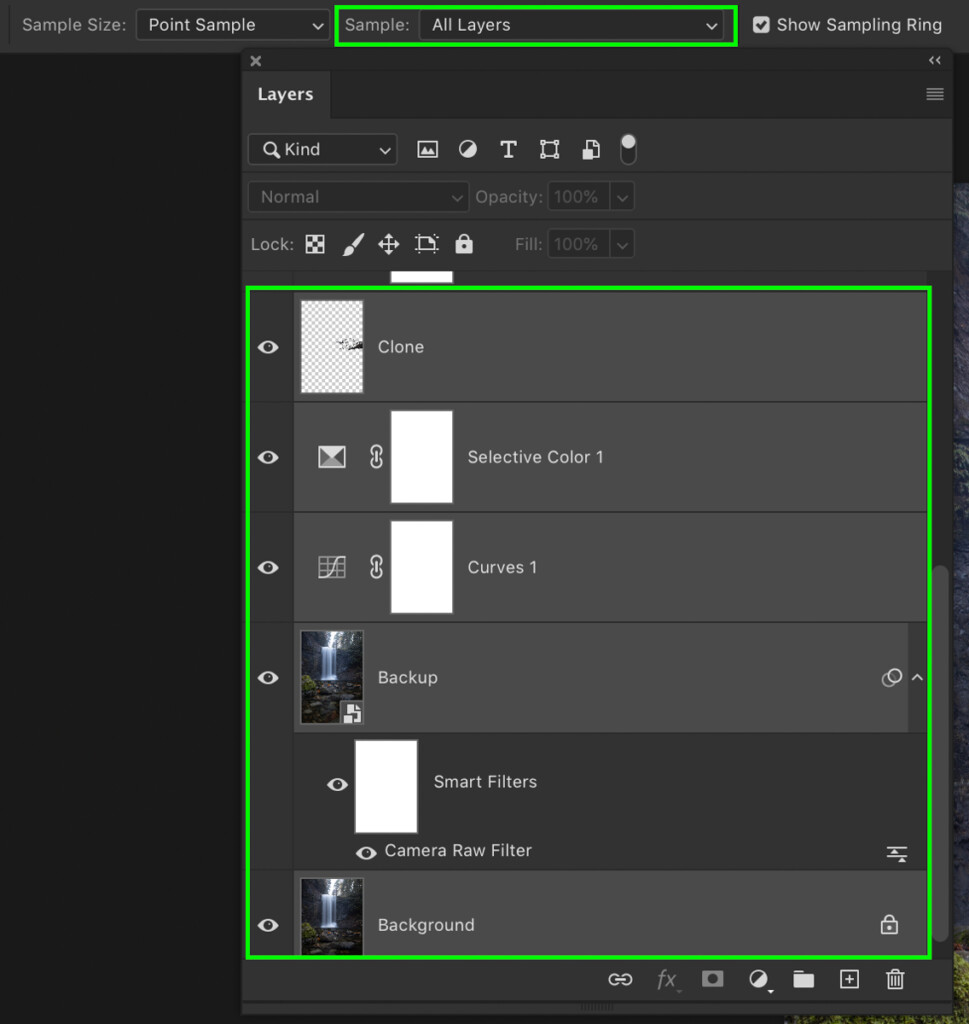Screen dimensions: 969x1024
Task: Click lock transparent pixels icon
Action: click(315, 244)
